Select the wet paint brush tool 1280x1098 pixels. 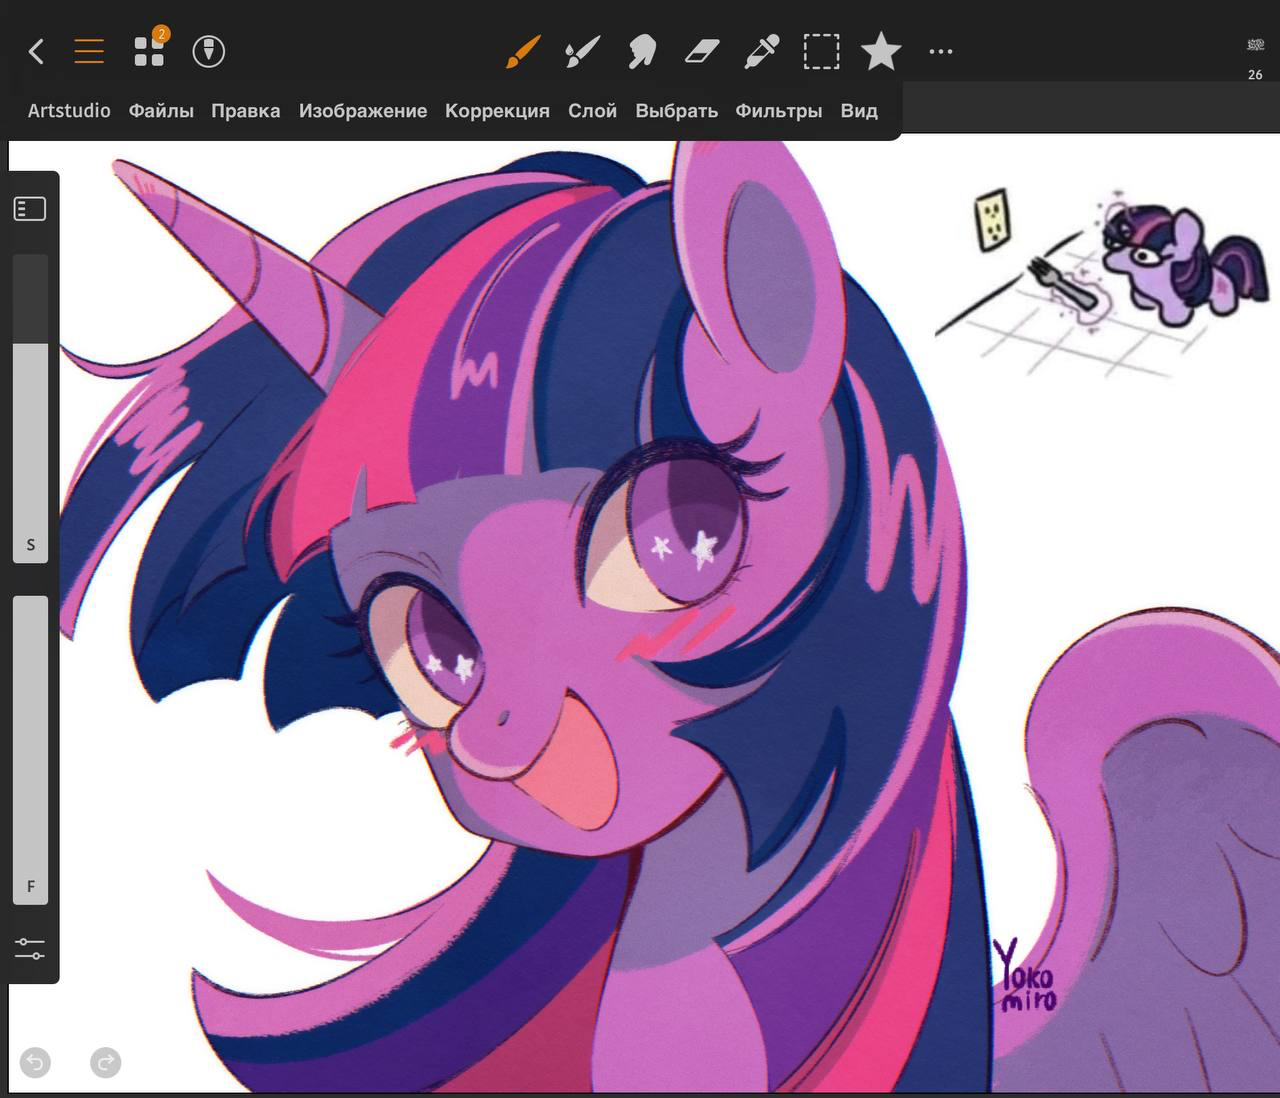(x=582, y=51)
